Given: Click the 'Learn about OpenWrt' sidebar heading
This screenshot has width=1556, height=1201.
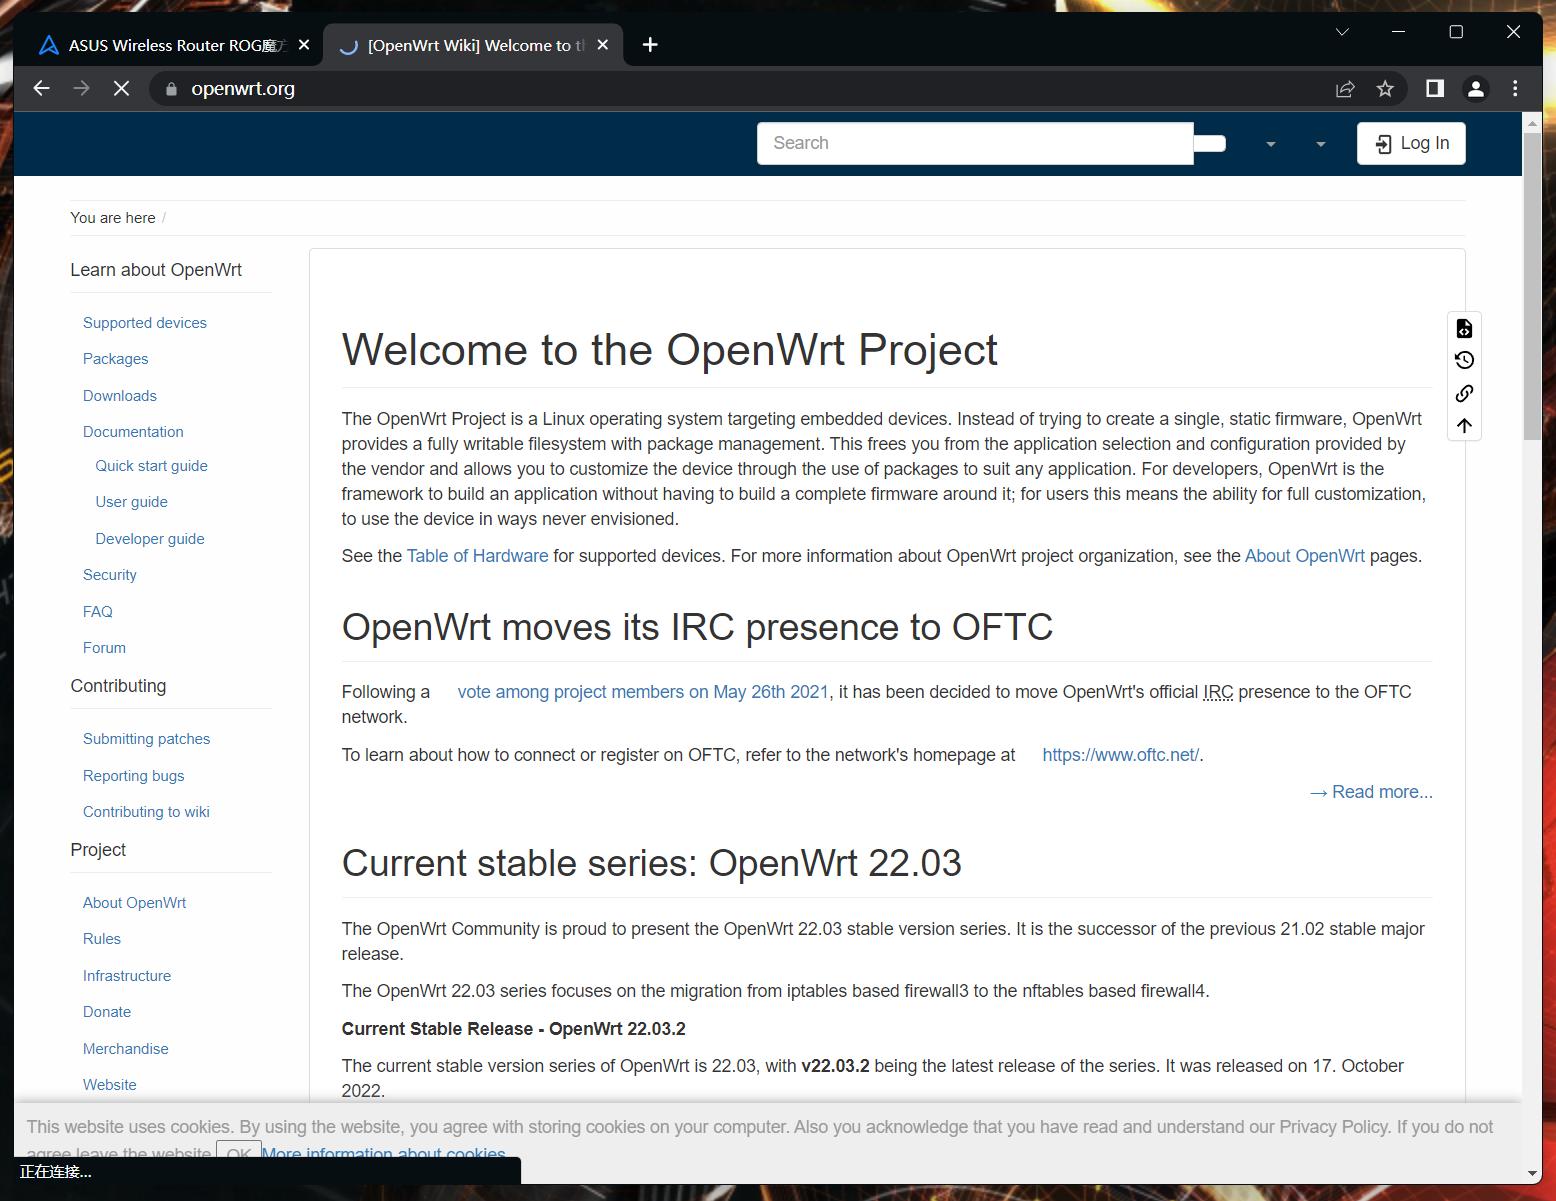Looking at the screenshot, I should click(x=156, y=270).
